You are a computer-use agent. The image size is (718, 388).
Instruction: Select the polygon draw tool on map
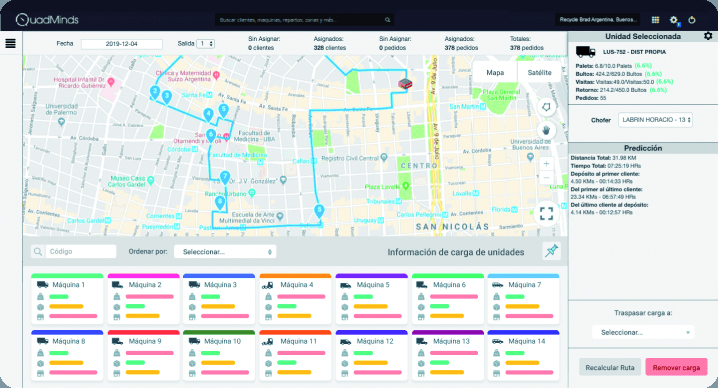(x=546, y=107)
